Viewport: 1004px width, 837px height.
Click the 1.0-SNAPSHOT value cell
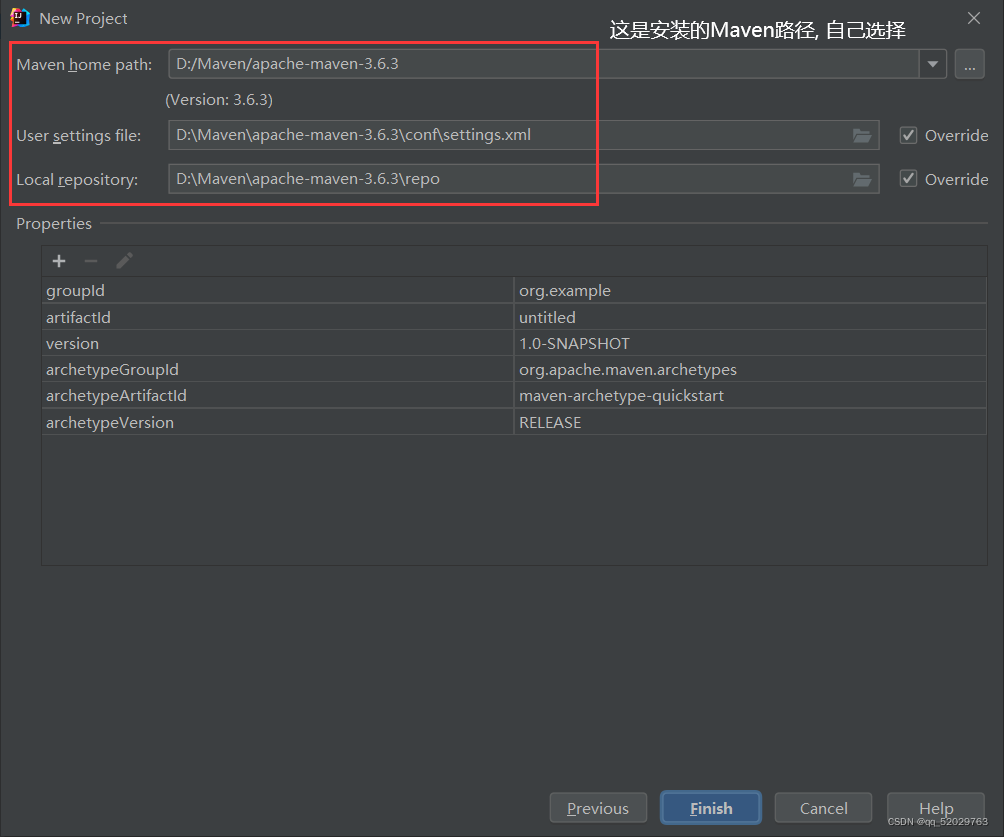pyautogui.click(x=750, y=343)
